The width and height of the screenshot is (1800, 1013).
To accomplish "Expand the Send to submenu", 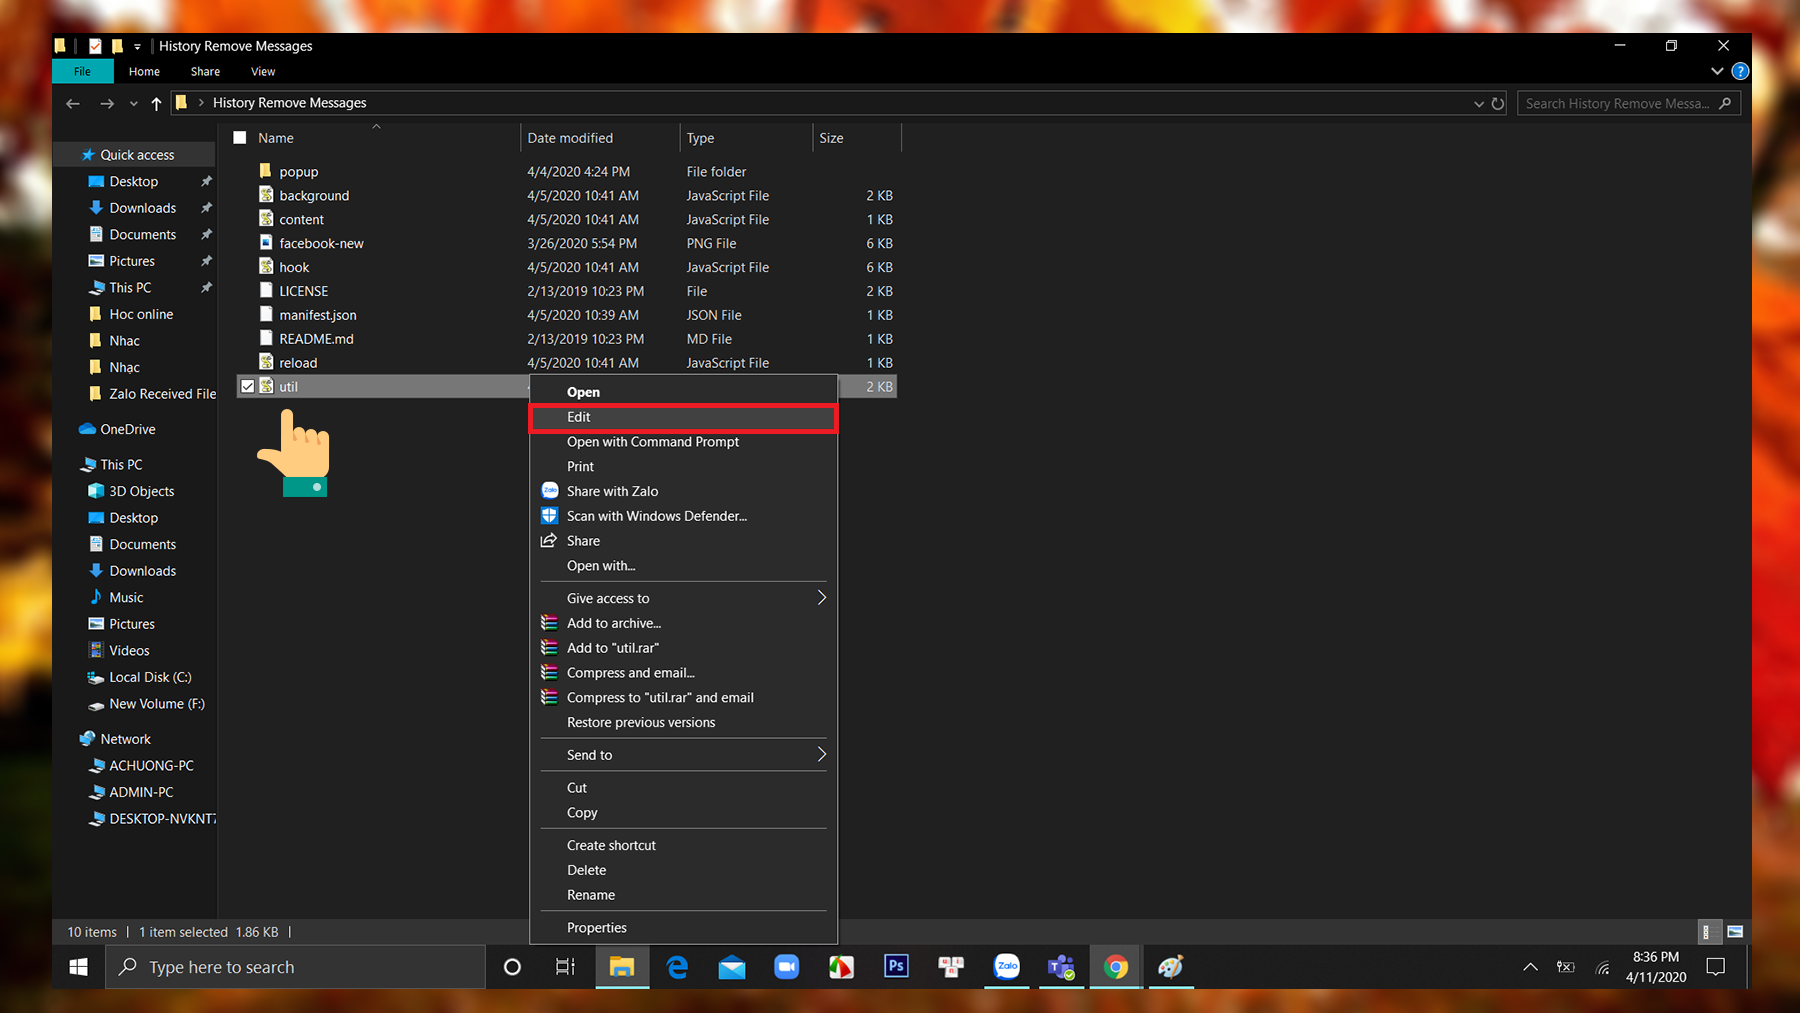I will (821, 755).
